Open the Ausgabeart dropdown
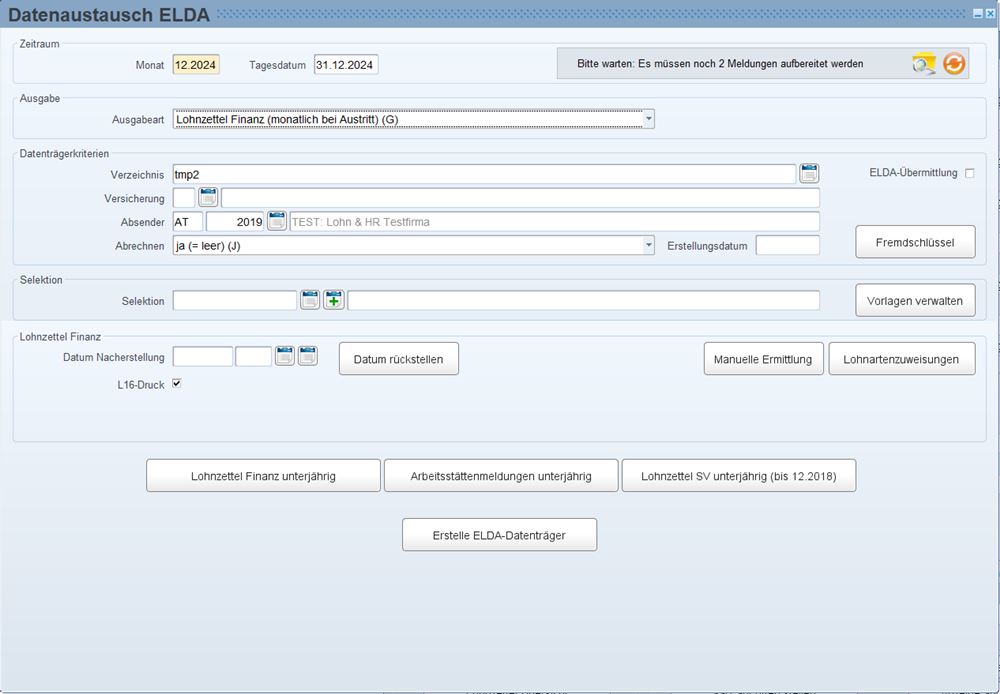1000x694 pixels. 648,119
